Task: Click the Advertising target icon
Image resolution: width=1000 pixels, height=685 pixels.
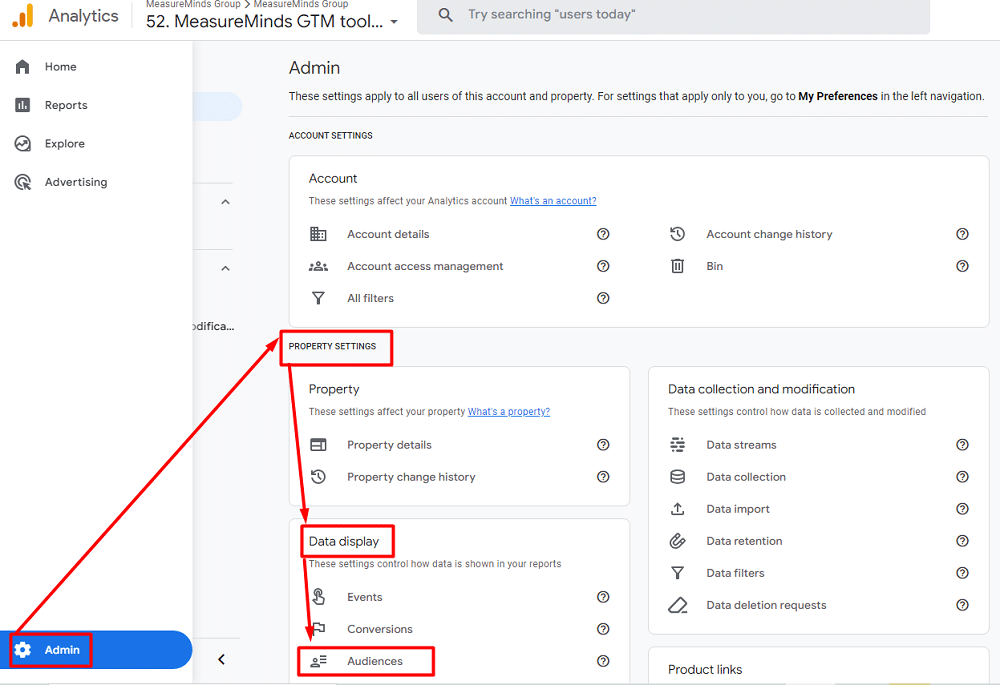Action: click(23, 182)
